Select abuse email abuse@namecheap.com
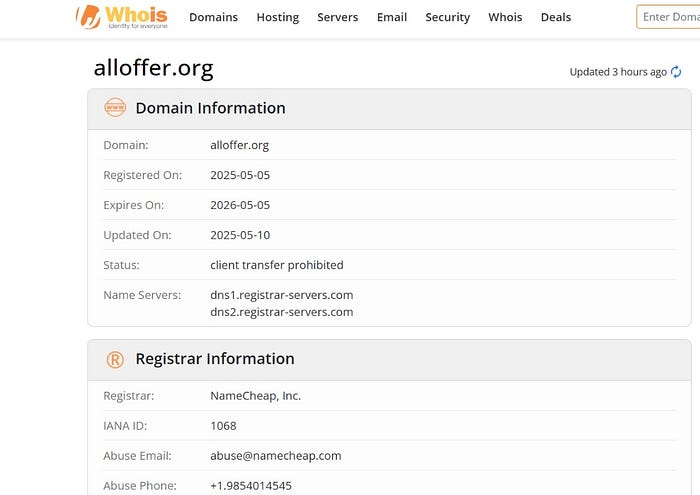 (276, 456)
